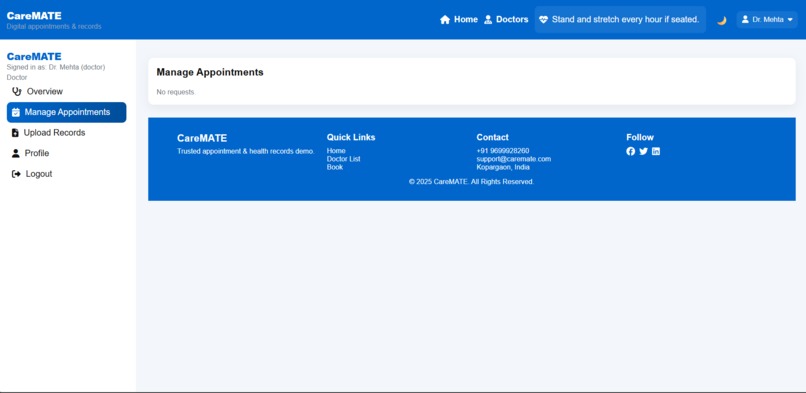Click the Contact footer heading
806x393 pixels.
pyautogui.click(x=492, y=137)
